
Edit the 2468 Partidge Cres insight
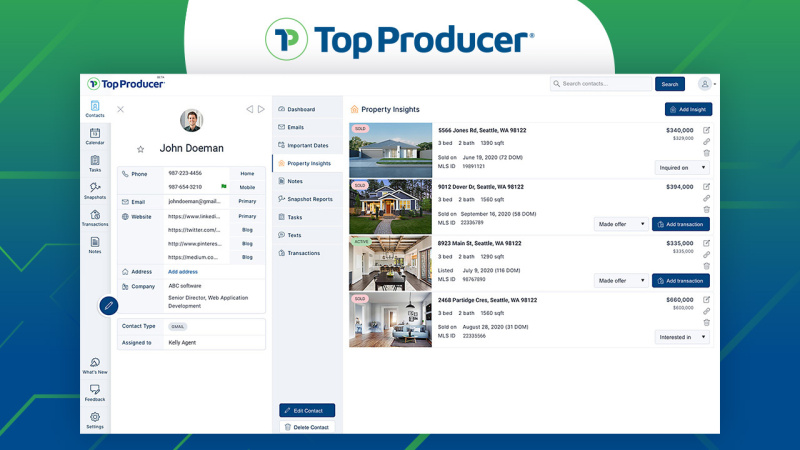click(x=707, y=300)
